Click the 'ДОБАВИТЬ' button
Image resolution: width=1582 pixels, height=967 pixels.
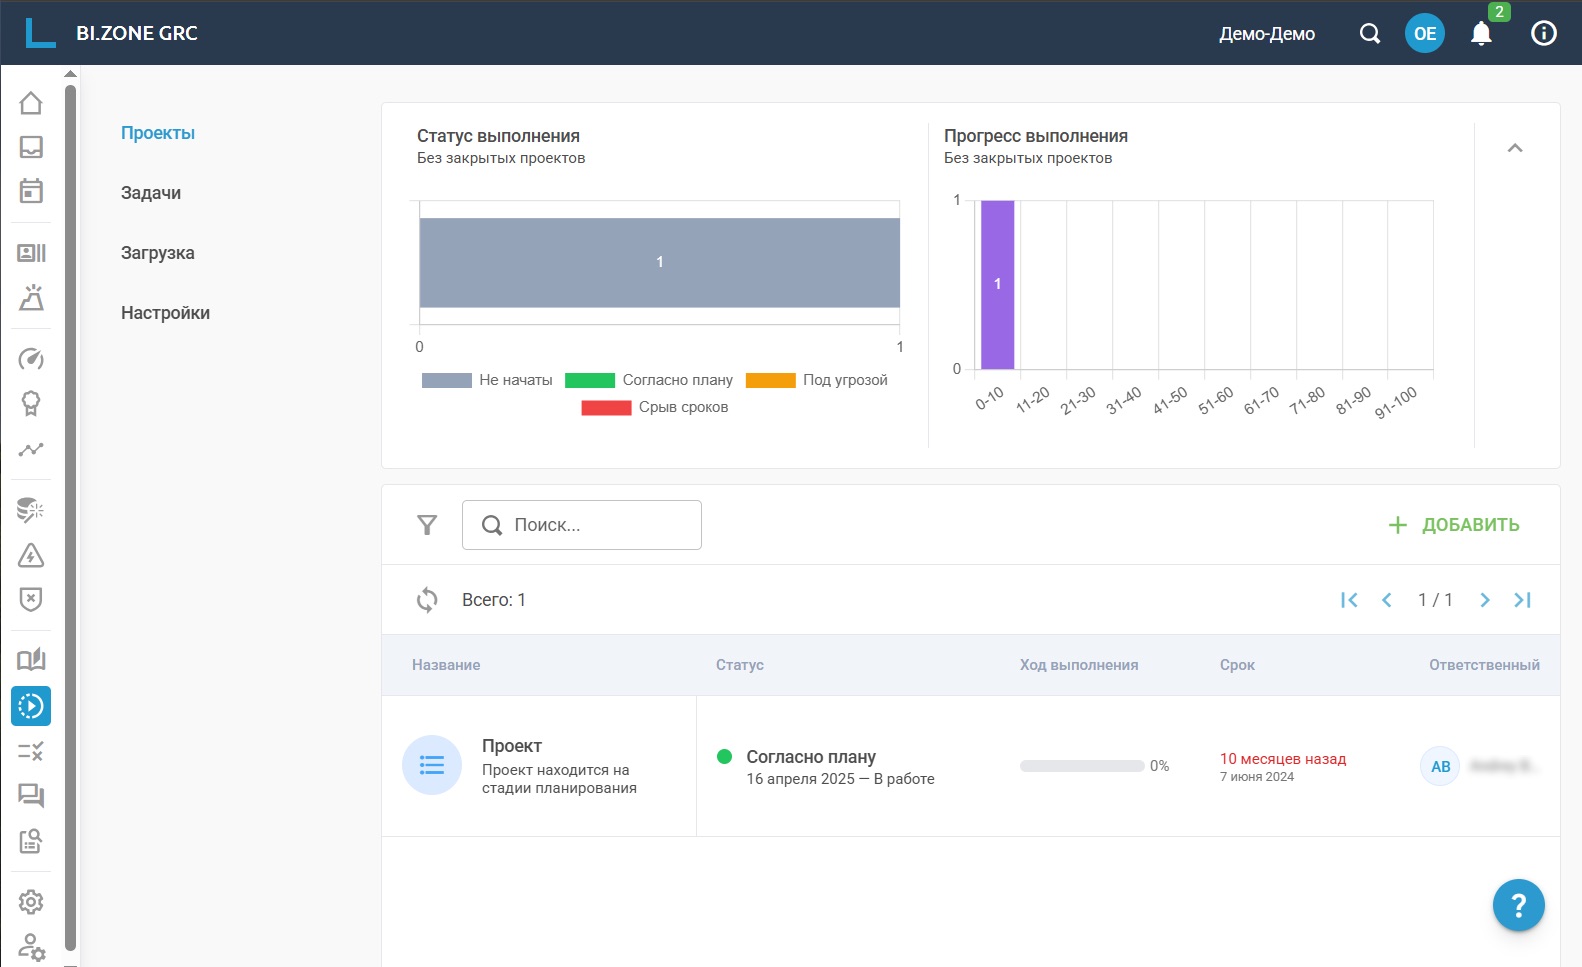pyautogui.click(x=1454, y=525)
